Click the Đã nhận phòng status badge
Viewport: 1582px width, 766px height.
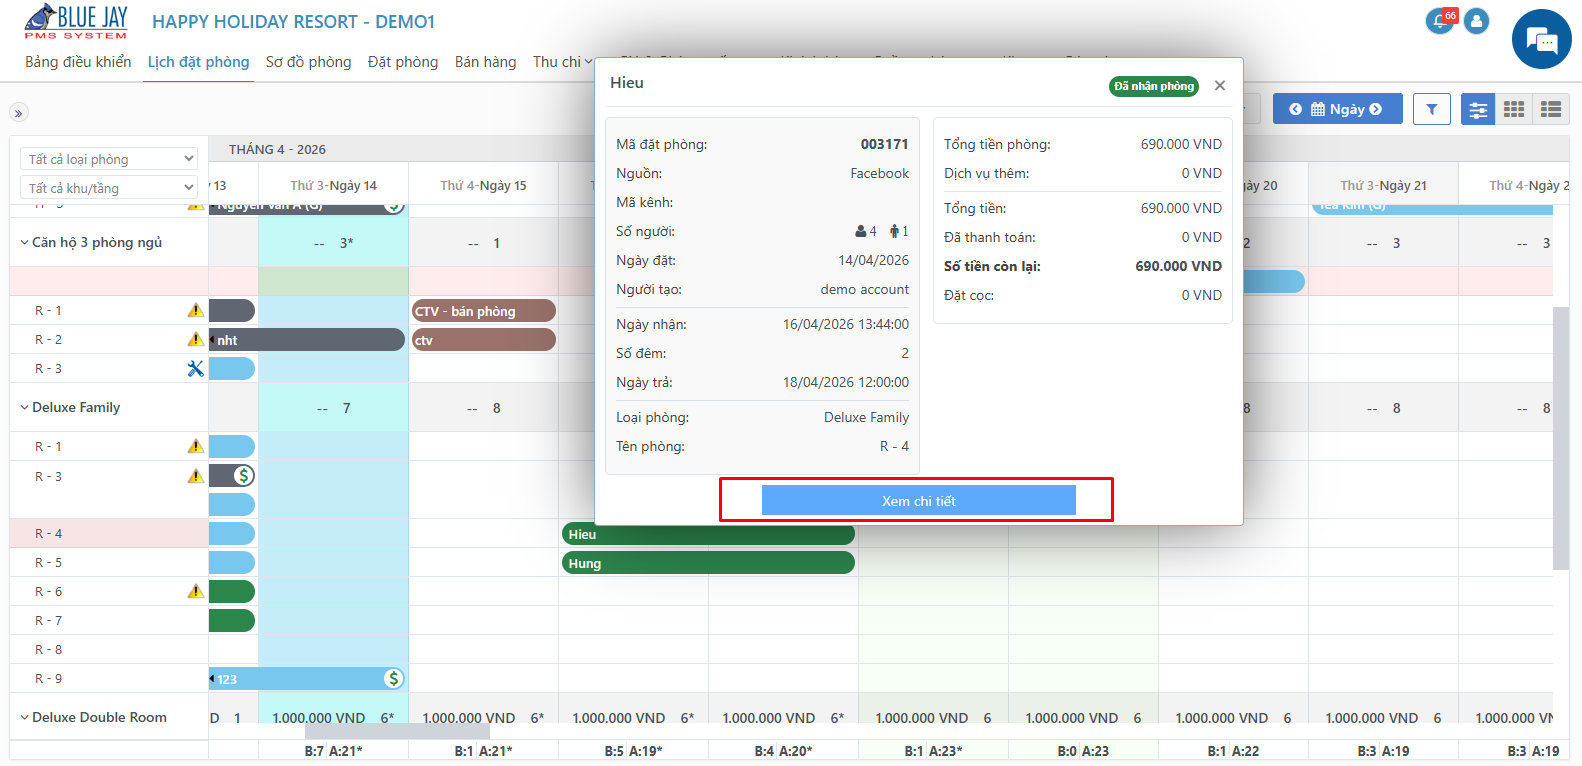pyautogui.click(x=1154, y=86)
